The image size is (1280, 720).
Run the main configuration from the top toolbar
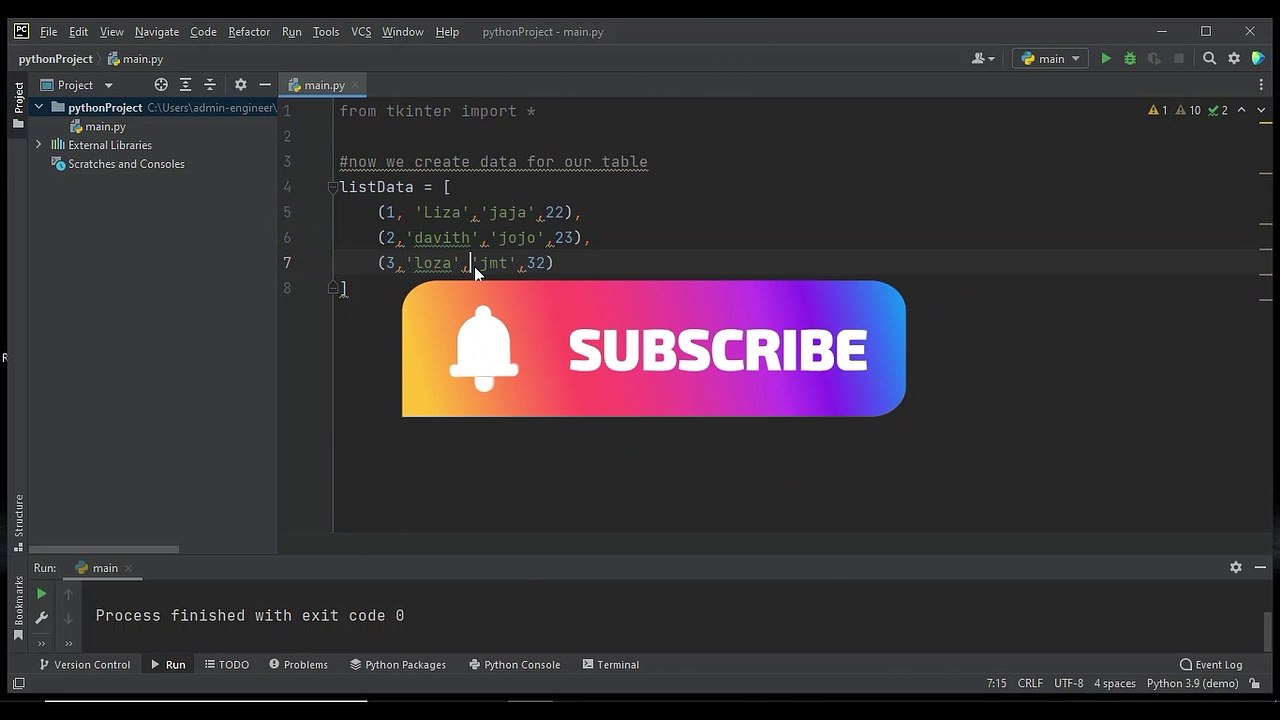[x=1106, y=59]
